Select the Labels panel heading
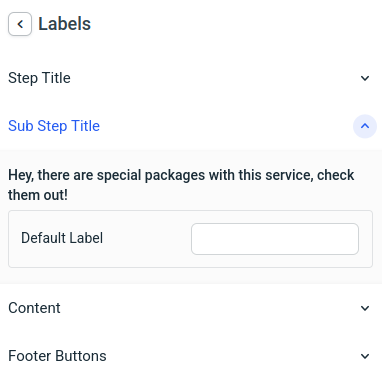 [x=65, y=24]
